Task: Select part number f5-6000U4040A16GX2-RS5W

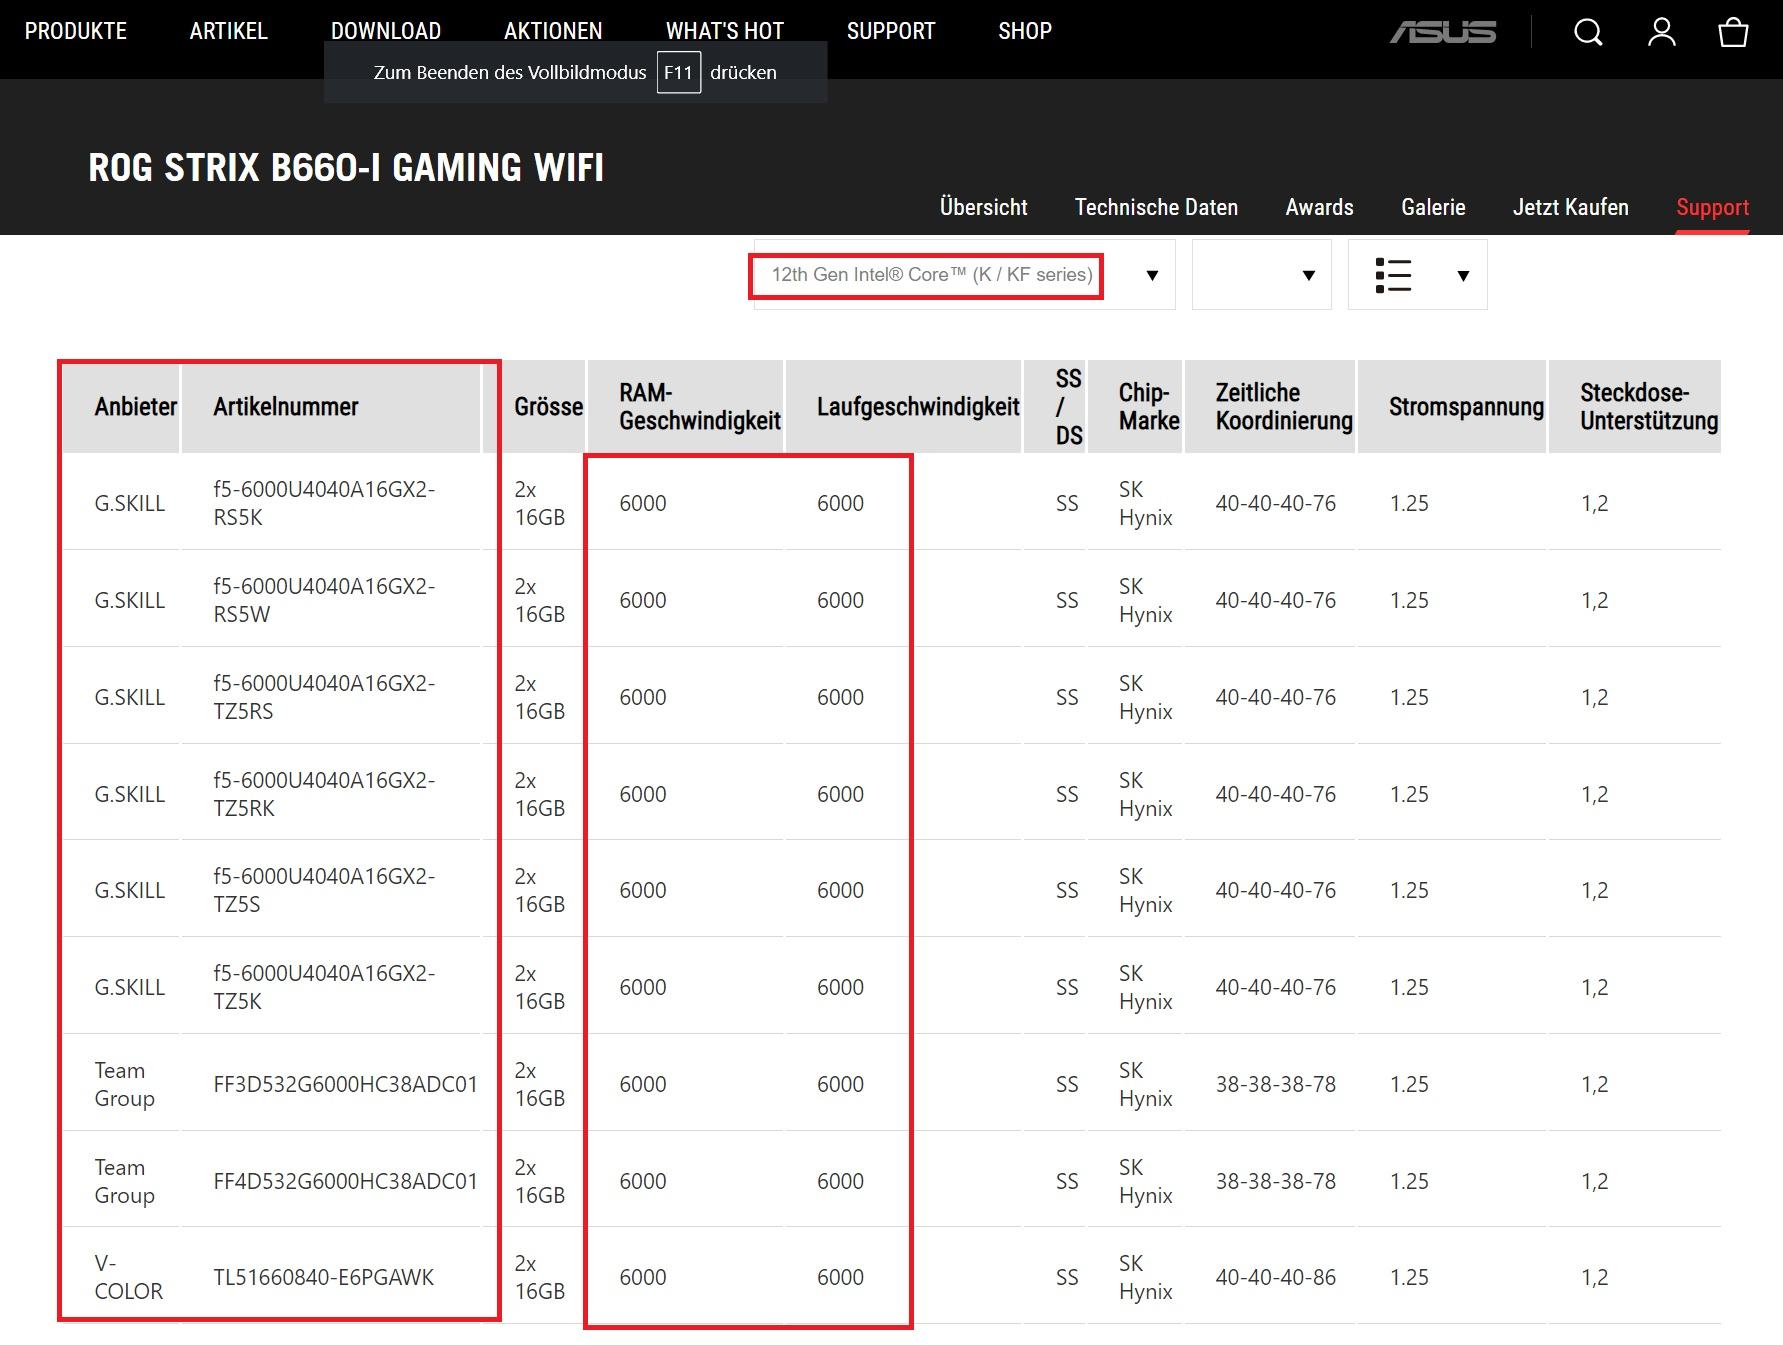Action: 324,600
